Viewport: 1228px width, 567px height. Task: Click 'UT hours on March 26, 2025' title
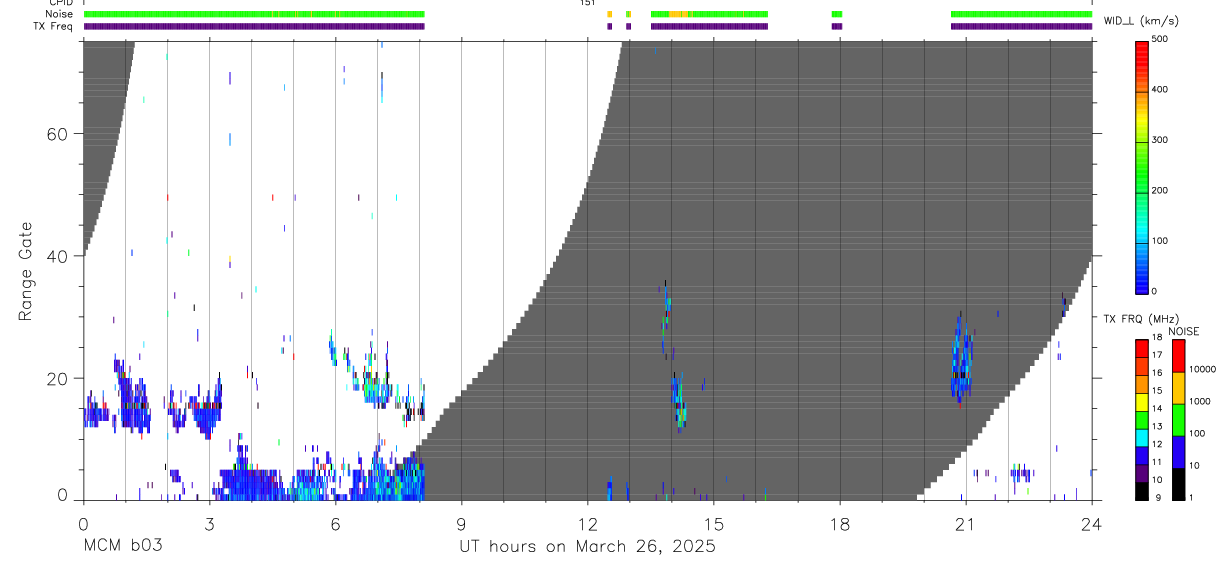pos(587,547)
